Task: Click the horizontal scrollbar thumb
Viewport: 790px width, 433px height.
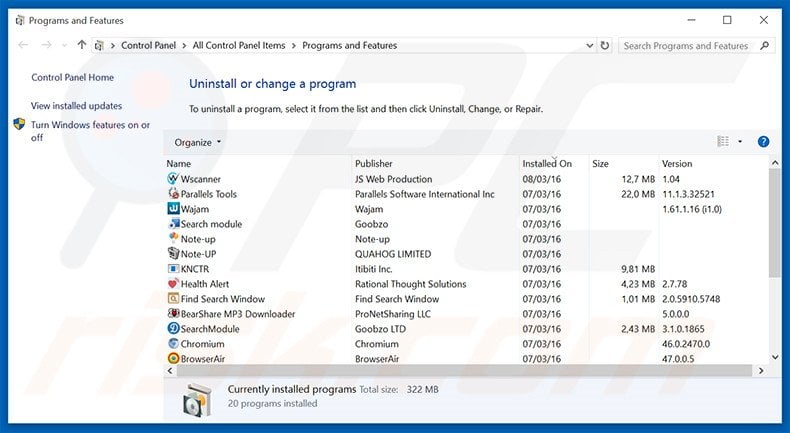Action: [x=465, y=370]
